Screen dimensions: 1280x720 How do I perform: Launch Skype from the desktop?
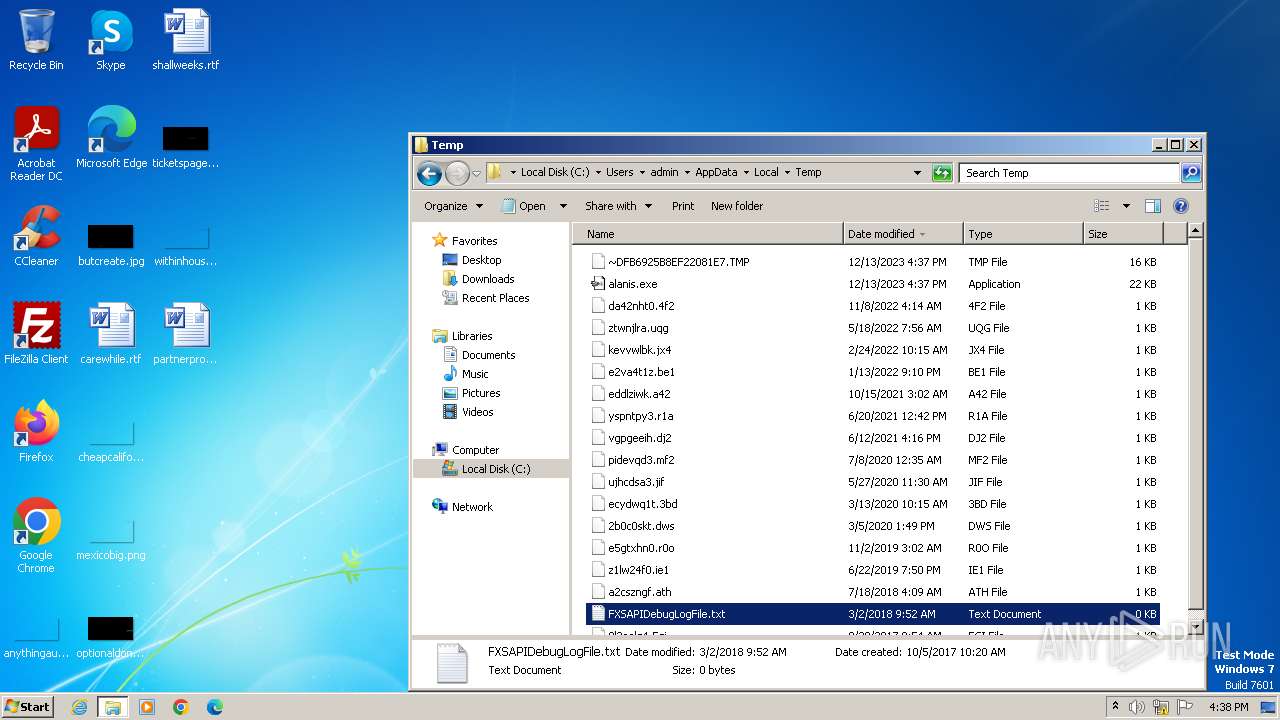[110, 40]
